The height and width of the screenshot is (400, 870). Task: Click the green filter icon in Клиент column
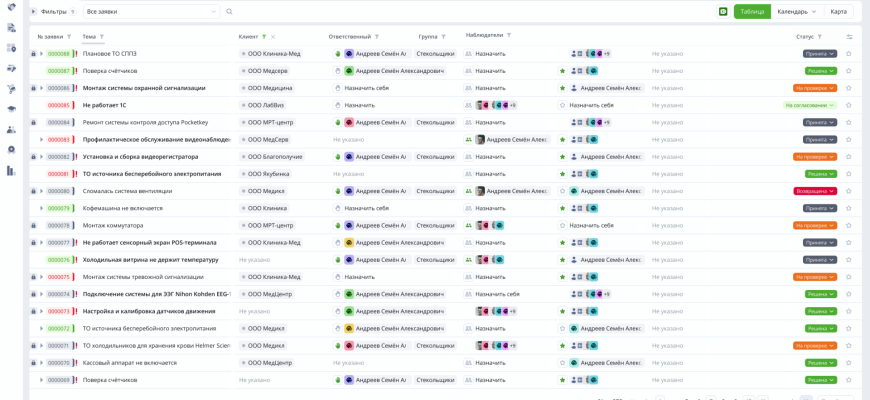pos(264,37)
